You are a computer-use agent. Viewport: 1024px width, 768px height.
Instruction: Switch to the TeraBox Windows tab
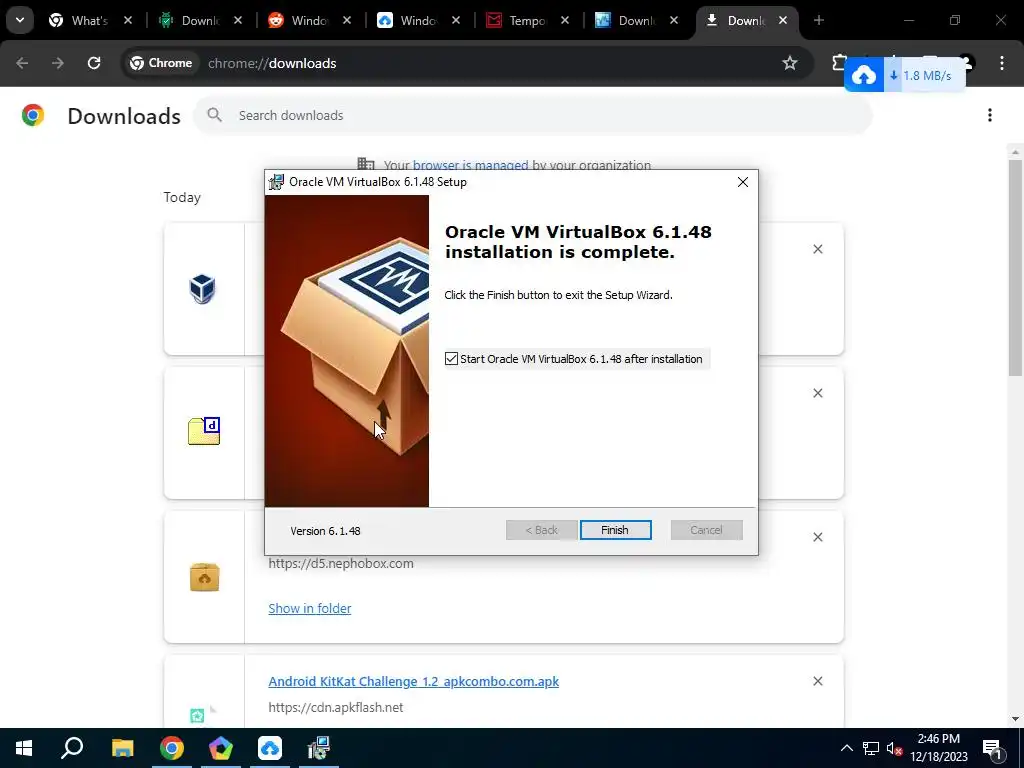point(407,20)
